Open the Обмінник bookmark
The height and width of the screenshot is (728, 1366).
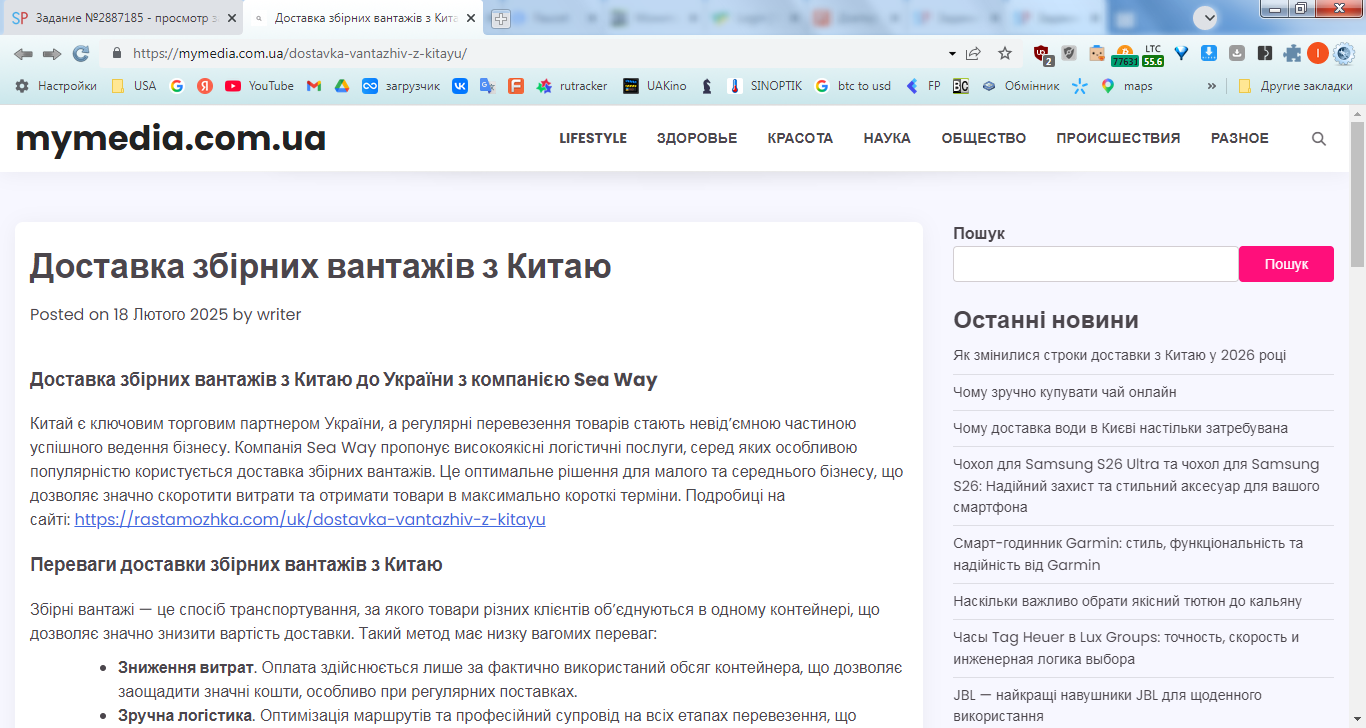[1020, 86]
